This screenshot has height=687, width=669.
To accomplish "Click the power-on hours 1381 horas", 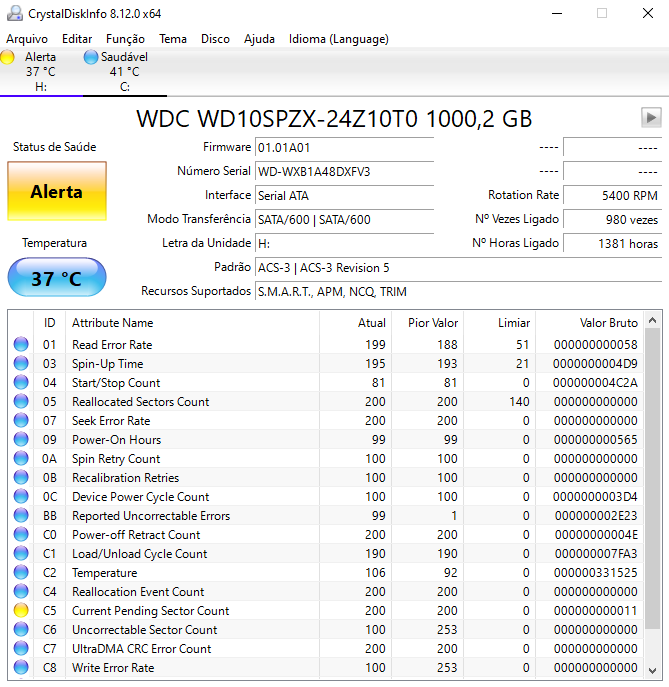I will point(612,244).
